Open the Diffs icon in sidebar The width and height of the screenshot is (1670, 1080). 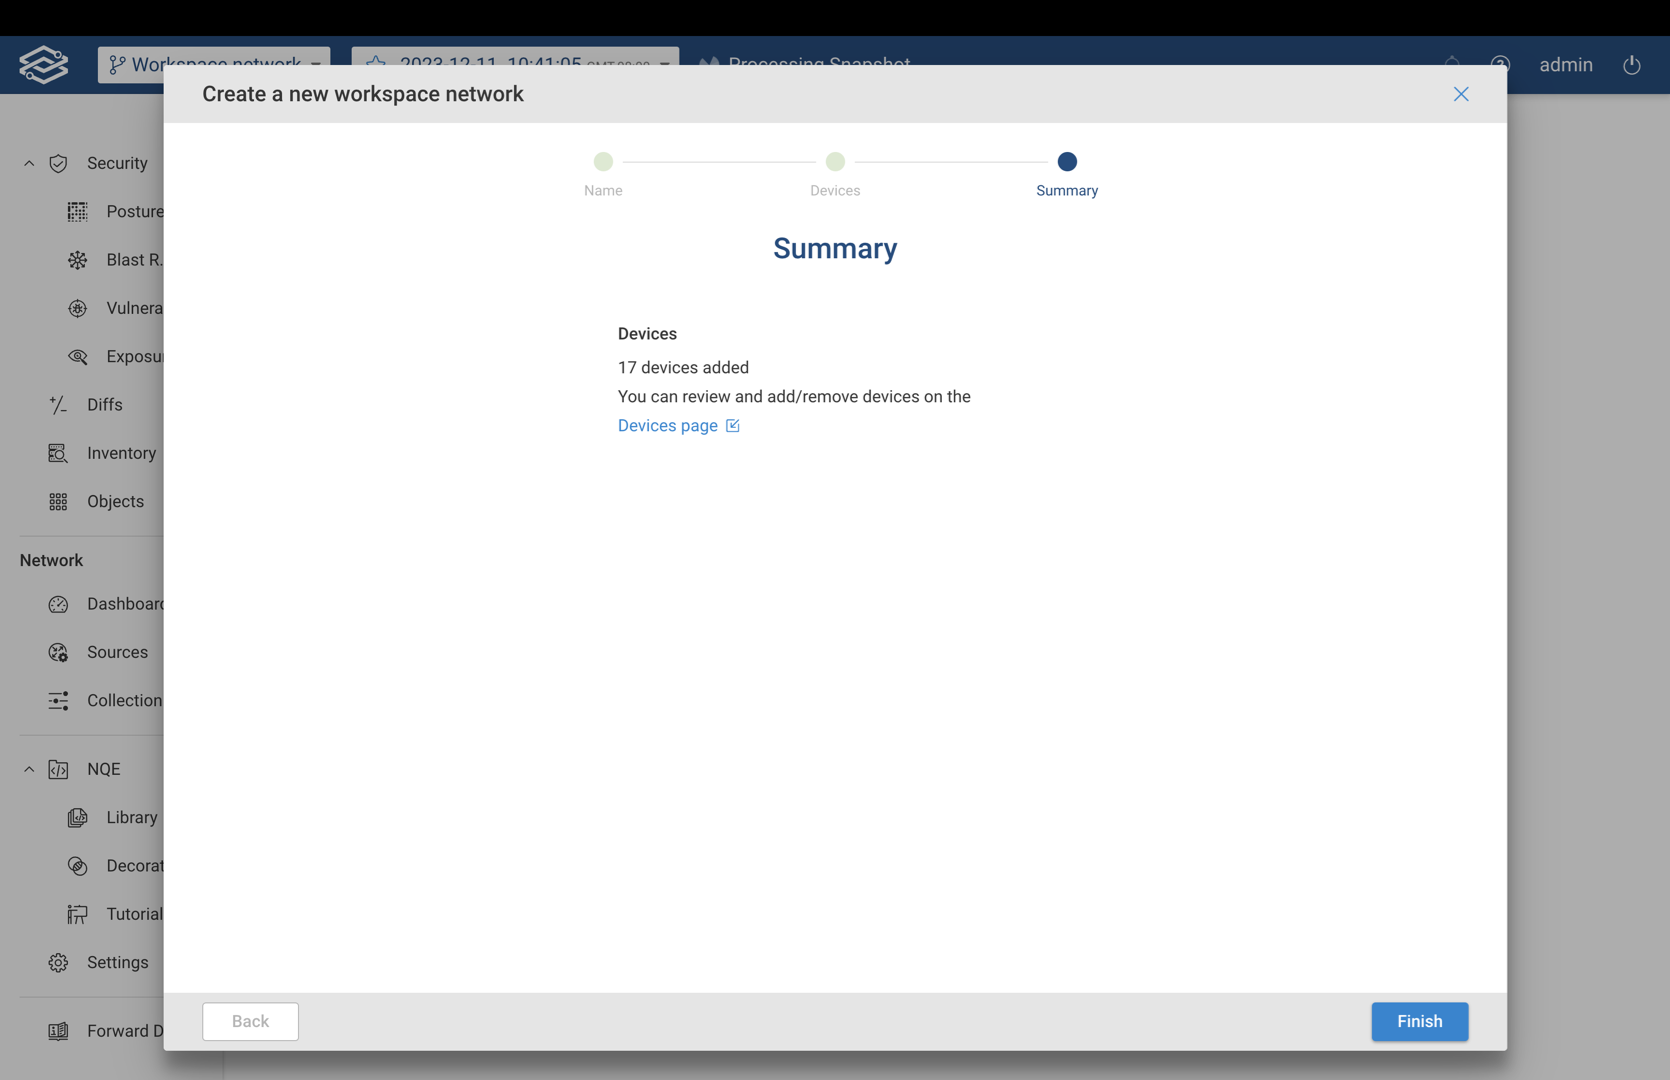click(58, 405)
